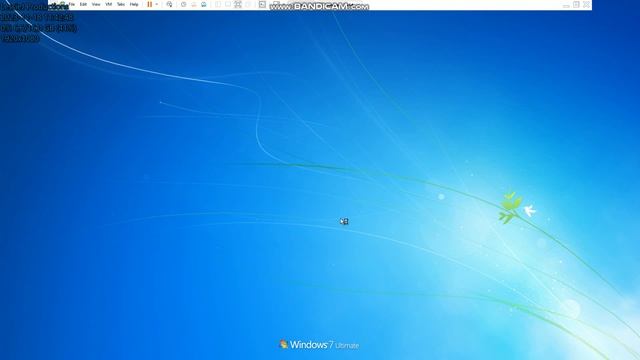Click the take snapshot clock icon
Screen dimensions: 640x360
point(184,4)
